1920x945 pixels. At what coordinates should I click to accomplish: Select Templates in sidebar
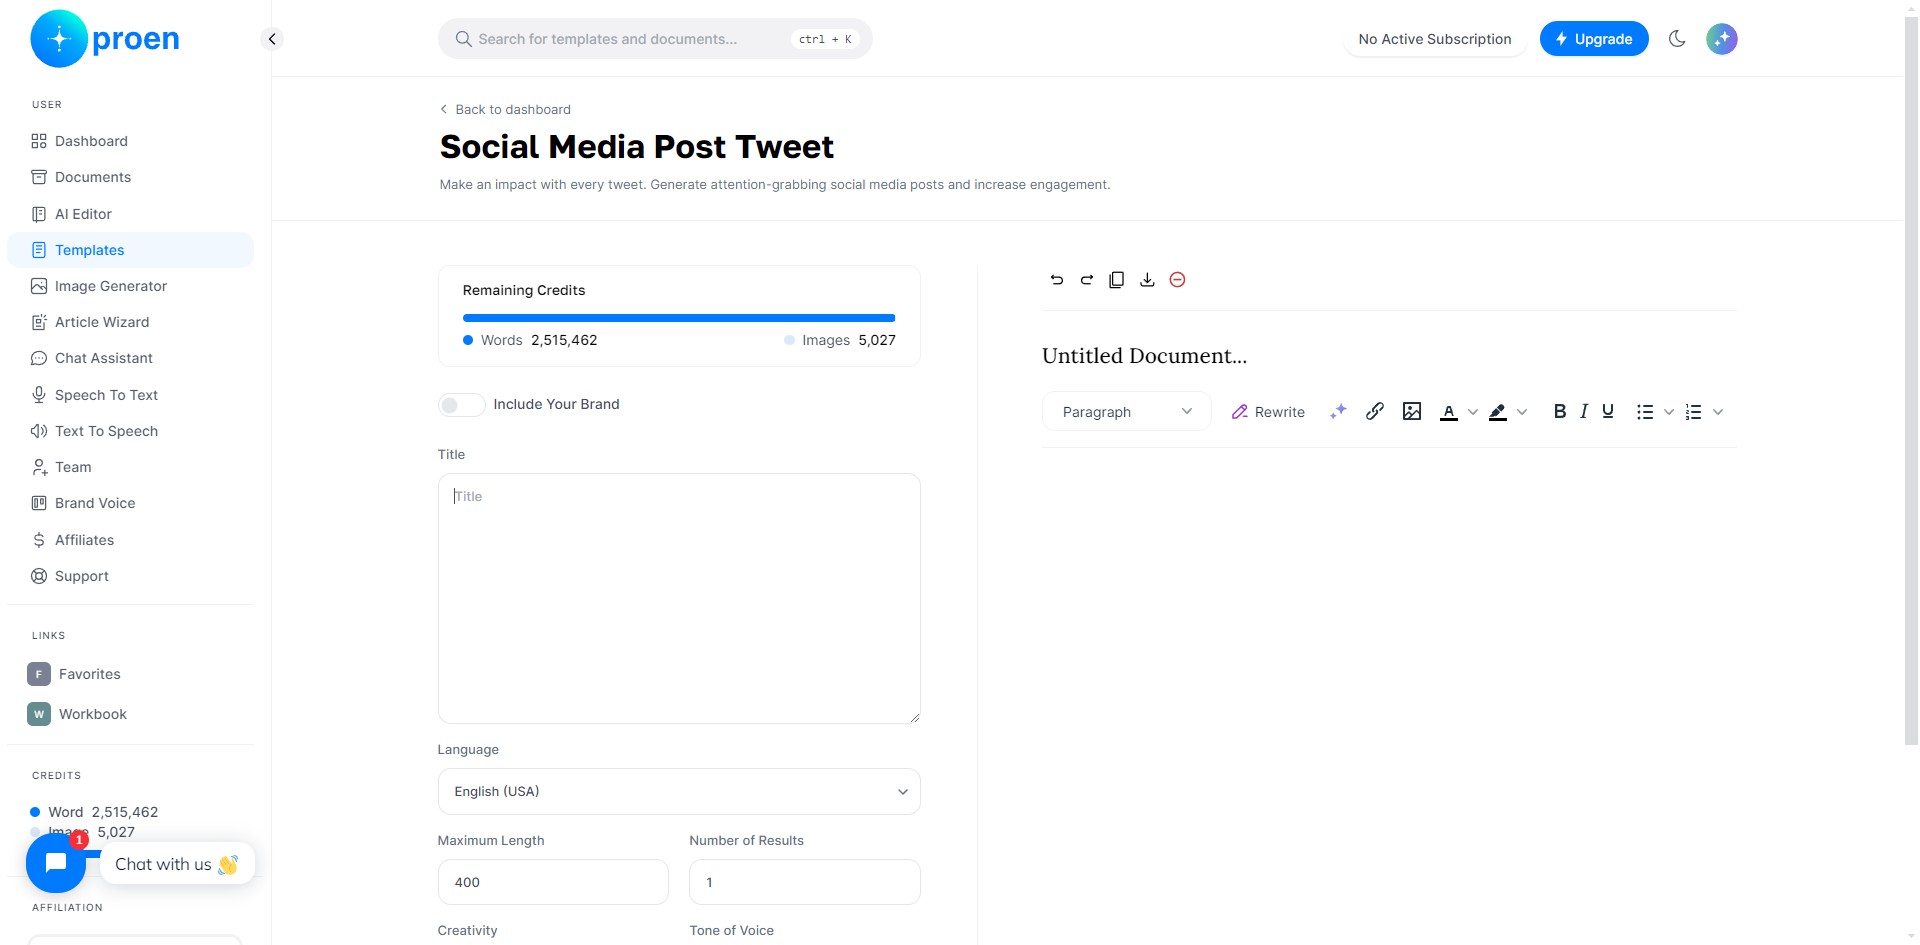point(131,250)
